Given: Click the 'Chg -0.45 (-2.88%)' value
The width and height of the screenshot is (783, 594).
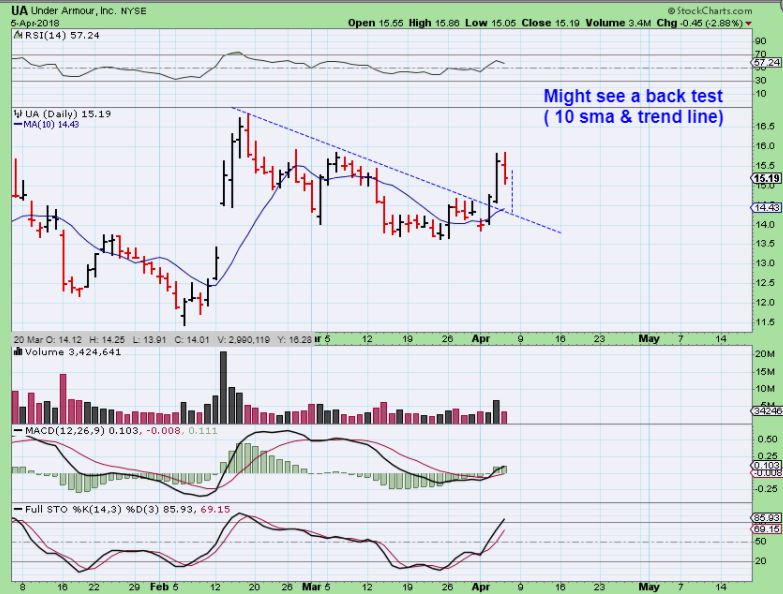Looking at the screenshot, I should 700,23.
